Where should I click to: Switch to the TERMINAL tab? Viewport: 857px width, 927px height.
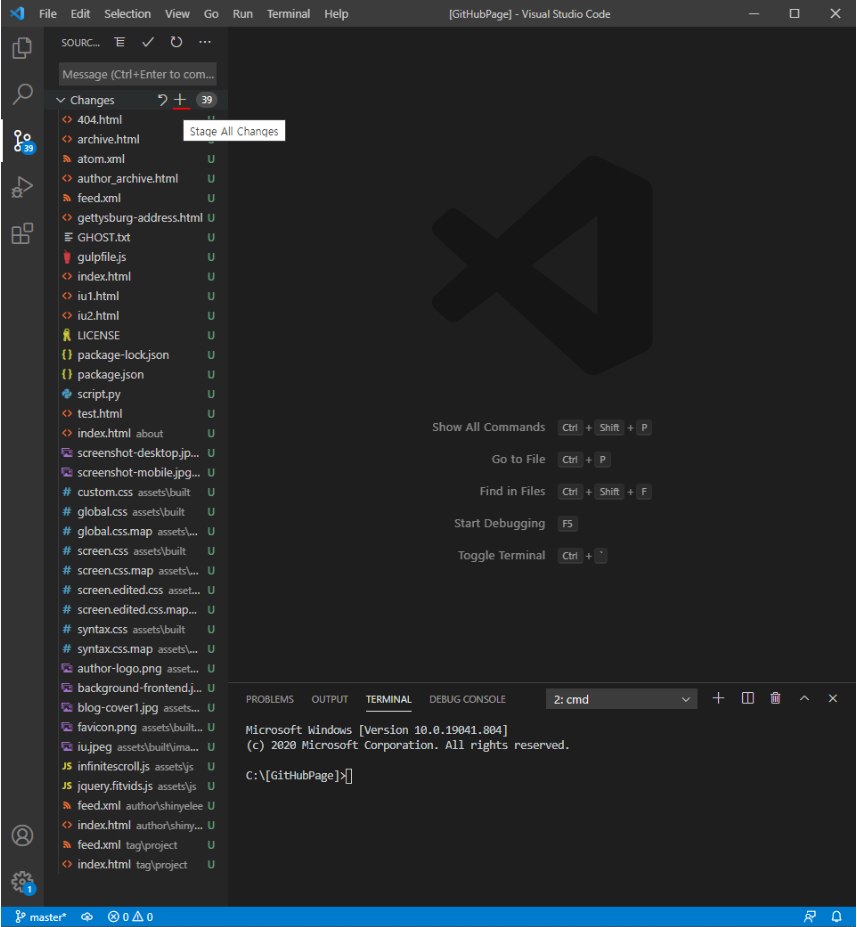388,699
